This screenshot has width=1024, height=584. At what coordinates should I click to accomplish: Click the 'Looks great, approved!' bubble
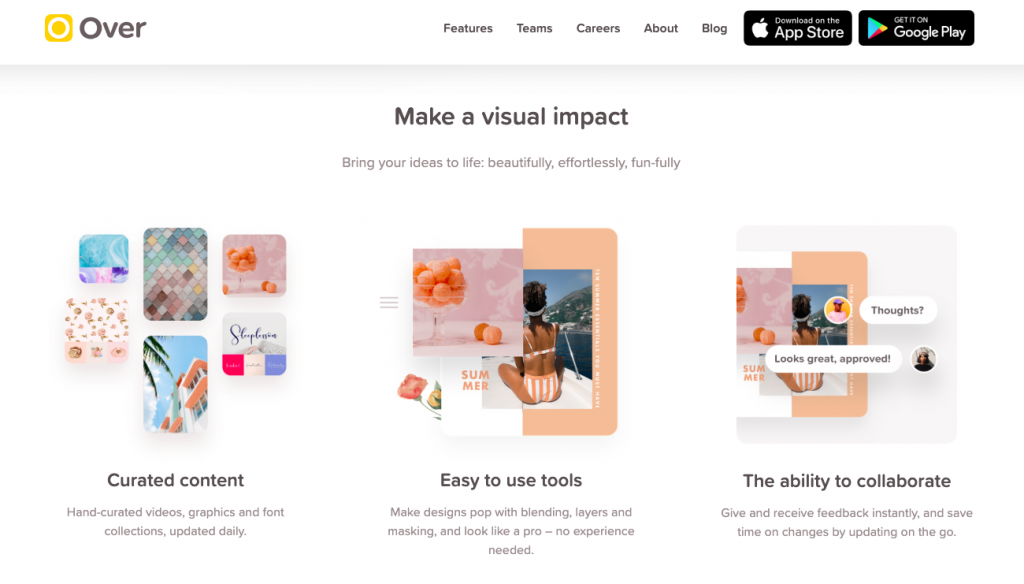pos(833,359)
